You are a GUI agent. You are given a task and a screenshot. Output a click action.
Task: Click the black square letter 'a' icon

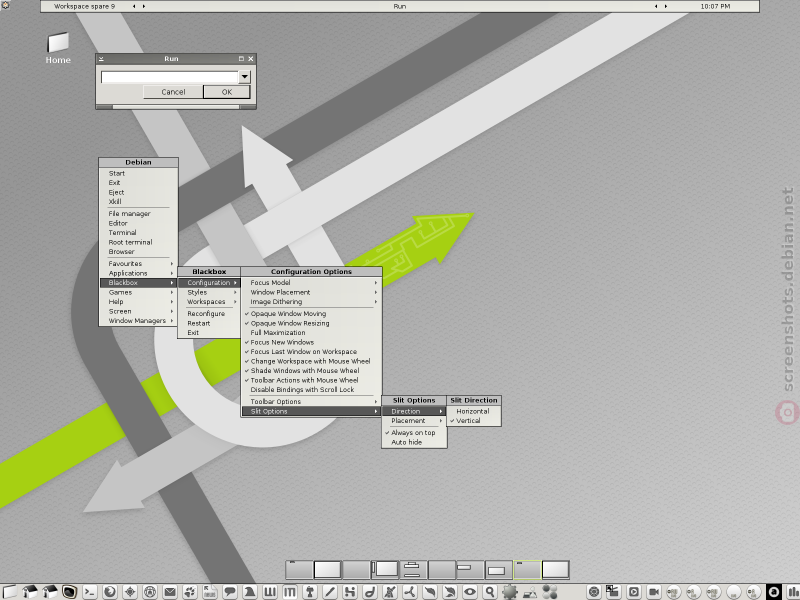click(773, 592)
